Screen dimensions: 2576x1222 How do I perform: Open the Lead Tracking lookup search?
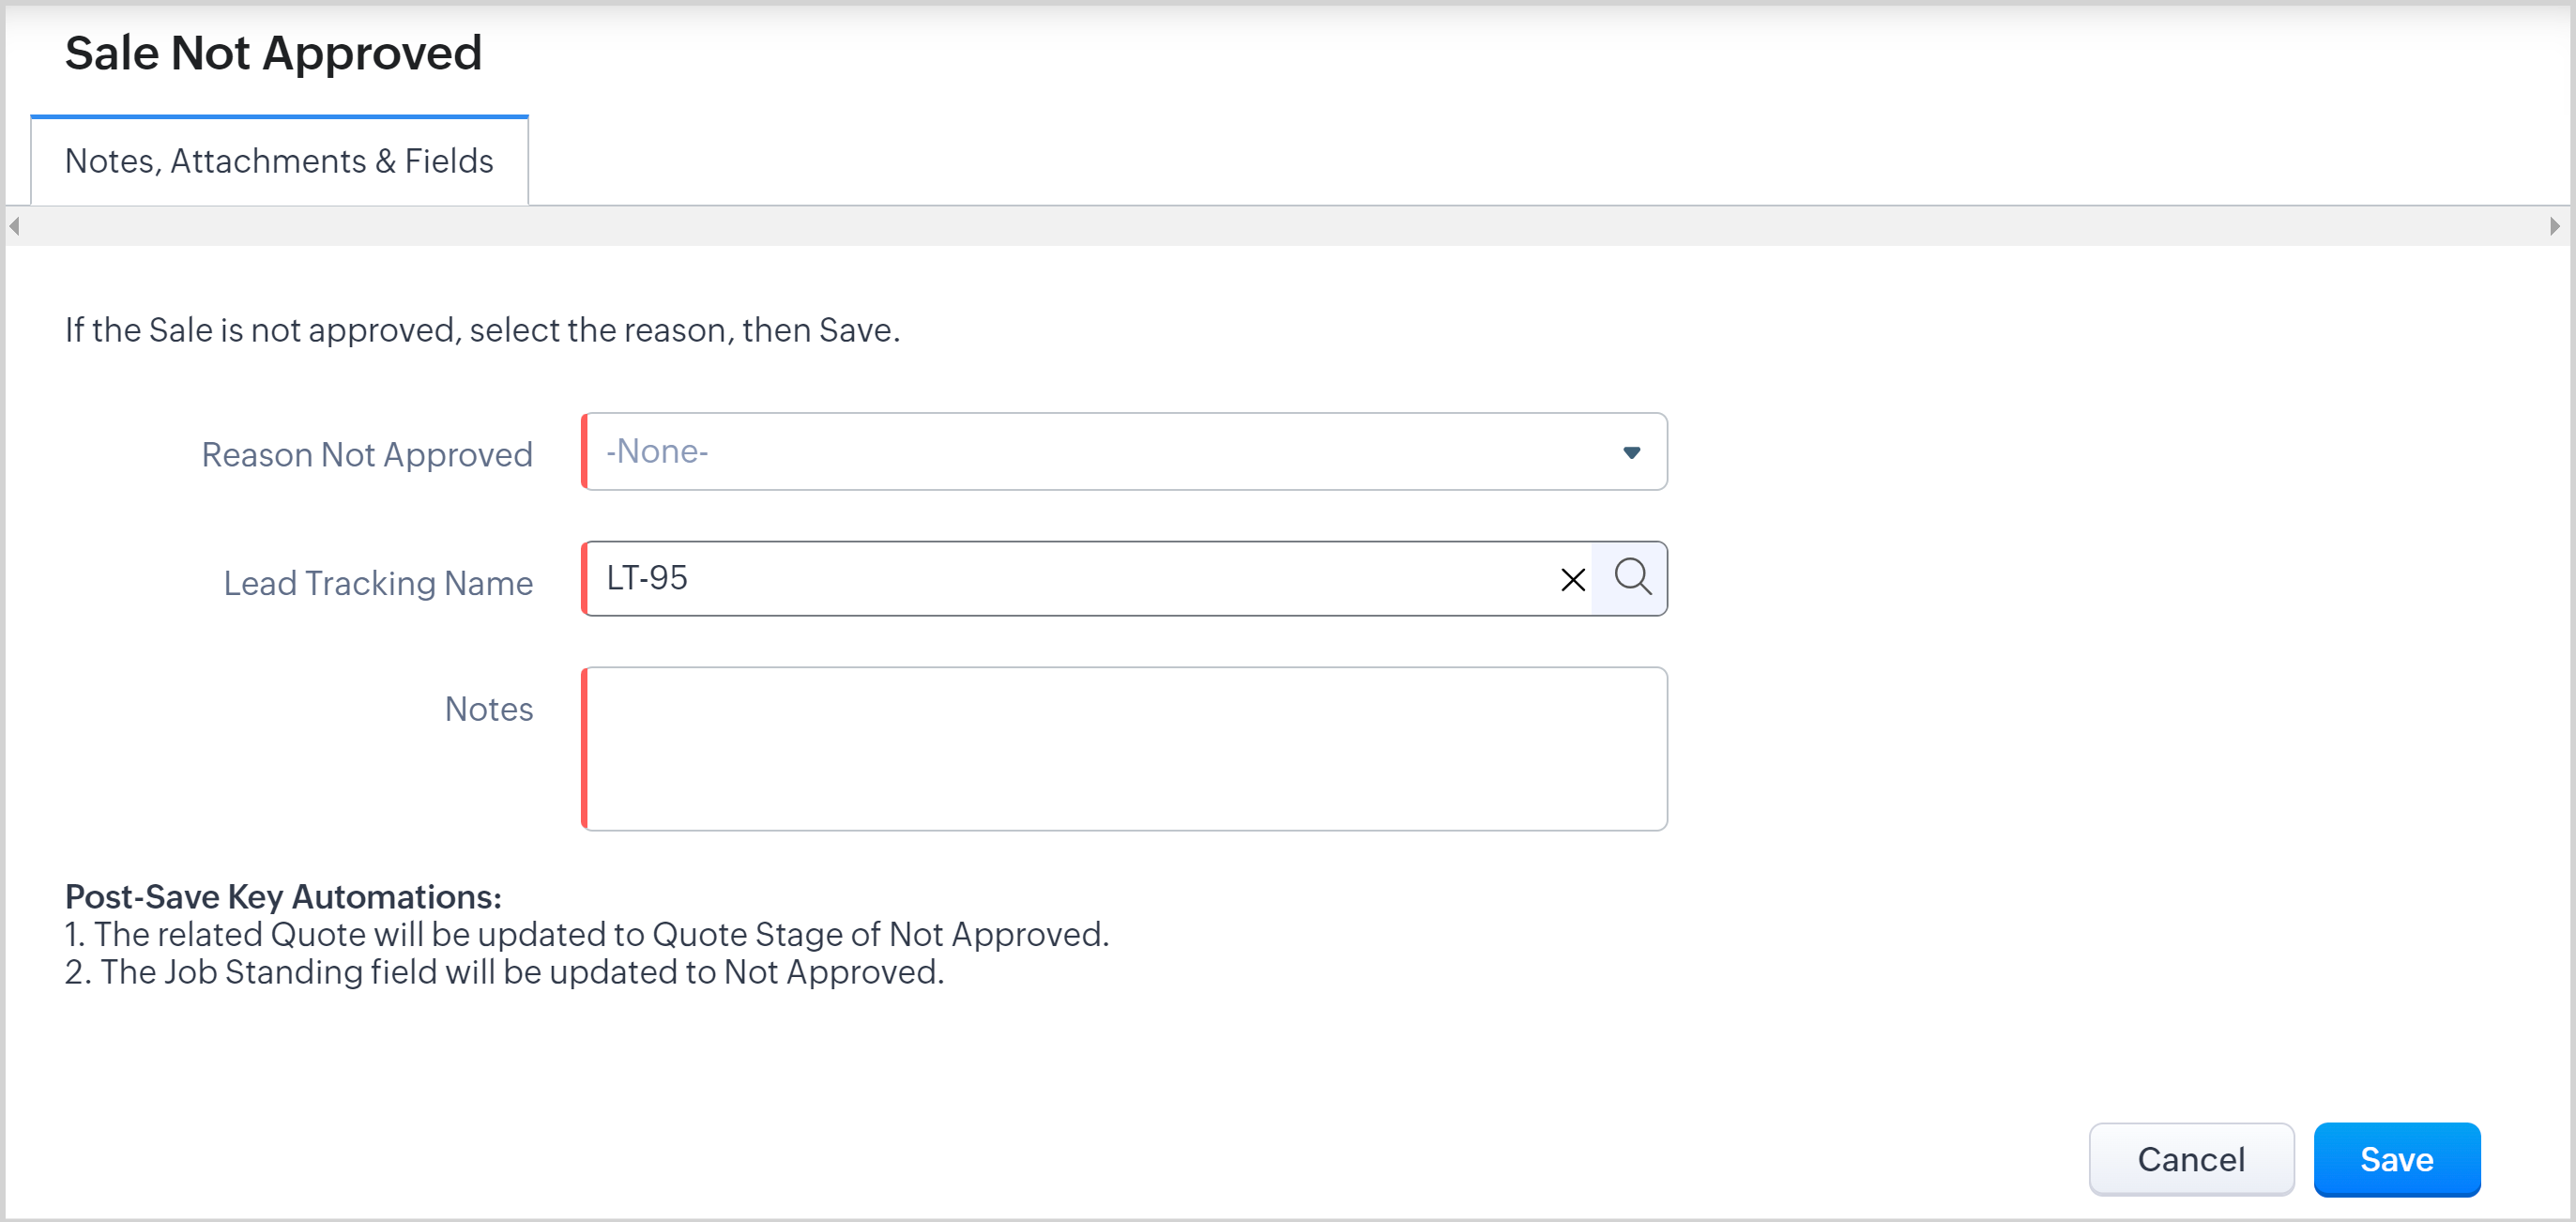[1632, 578]
